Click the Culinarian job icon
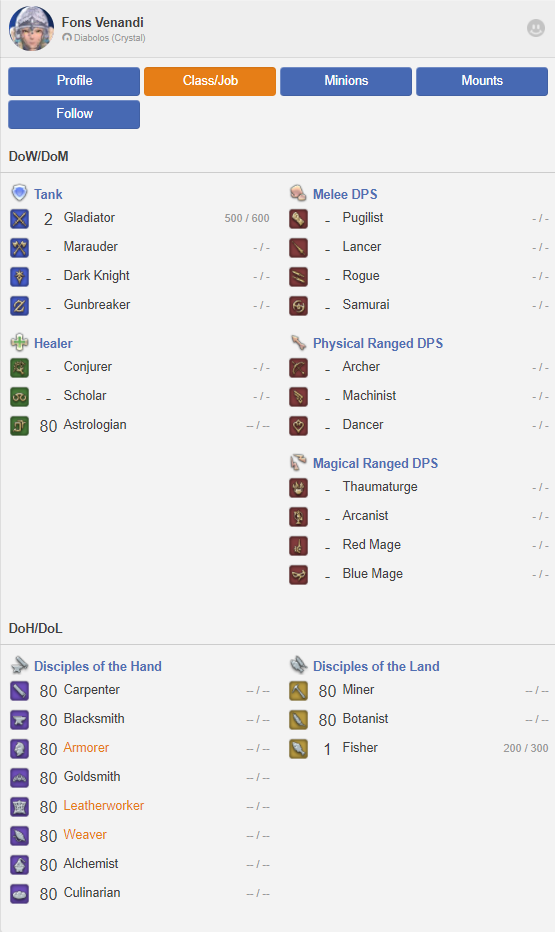The image size is (555, 932). point(20,893)
